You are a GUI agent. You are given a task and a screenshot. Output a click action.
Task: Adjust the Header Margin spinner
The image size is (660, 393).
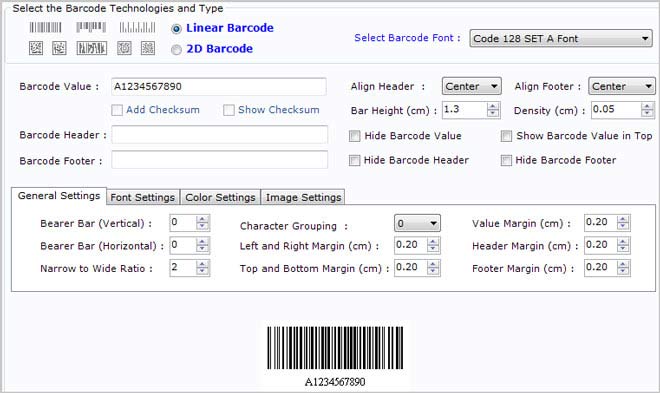pyautogui.click(x=623, y=245)
